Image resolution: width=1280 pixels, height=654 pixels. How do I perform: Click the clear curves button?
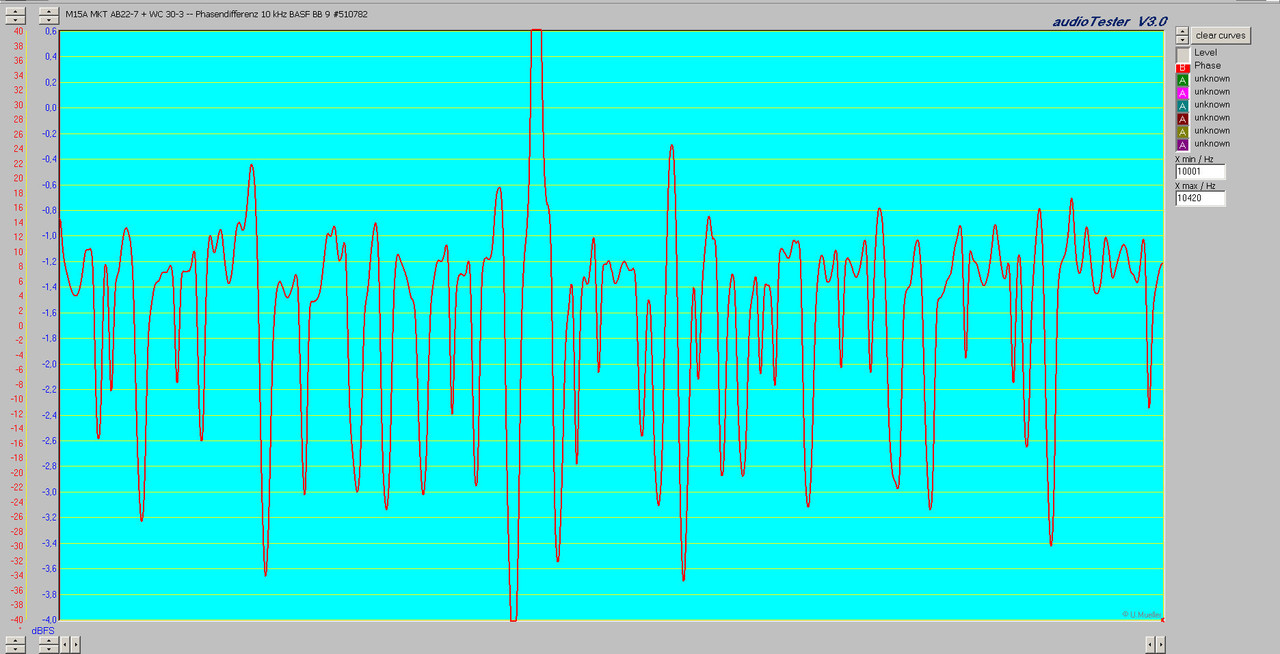coord(1220,35)
